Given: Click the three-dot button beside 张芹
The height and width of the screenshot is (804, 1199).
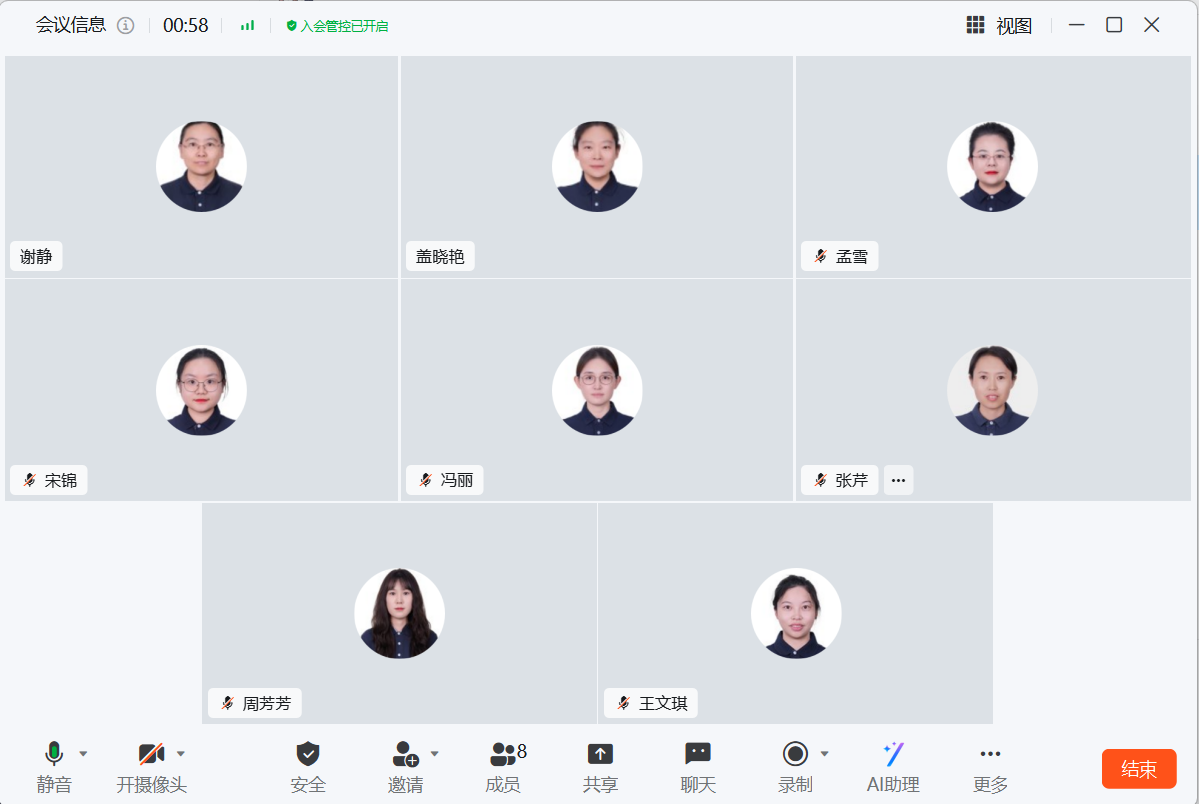Looking at the screenshot, I should click(898, 480).
